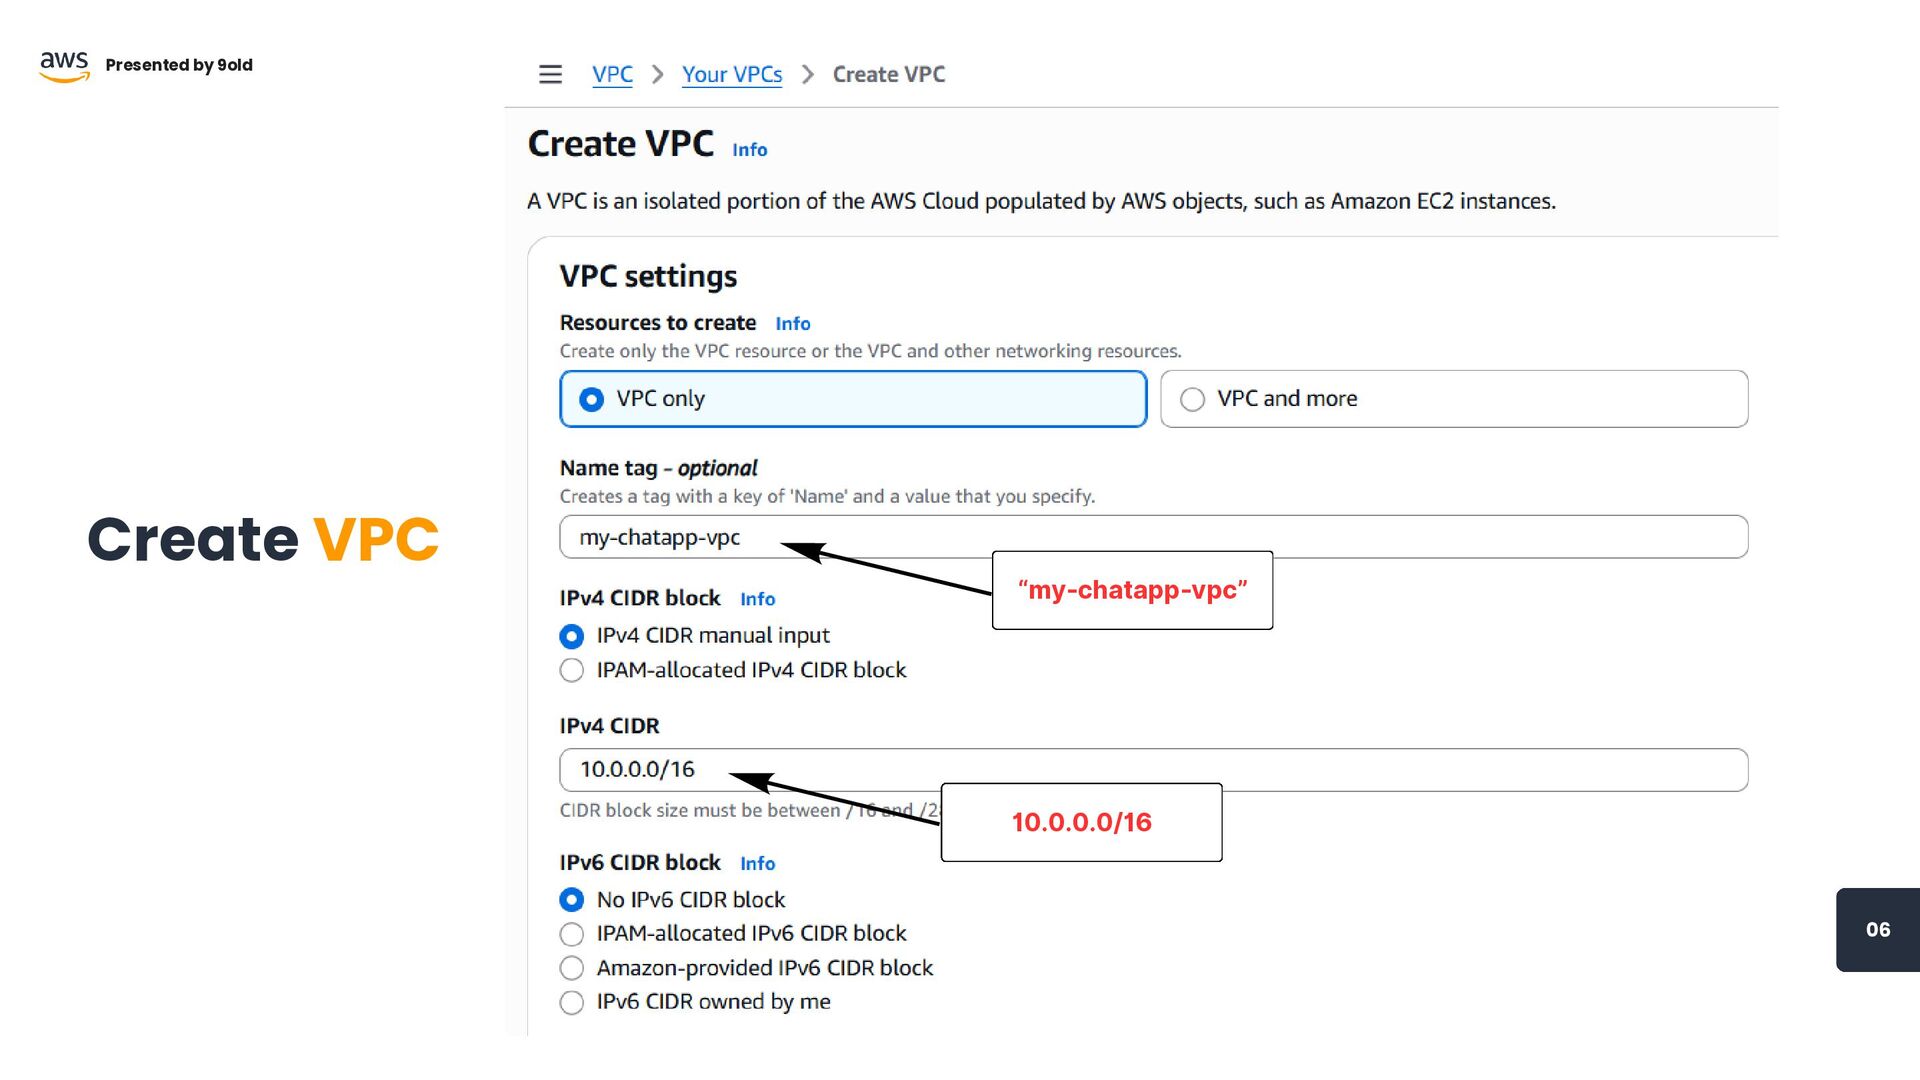Image resolution: width=1920 pixels, height=1080 pixels.
Task: Open Info link for IPv4 CIDR block
Action: (757, 599)
